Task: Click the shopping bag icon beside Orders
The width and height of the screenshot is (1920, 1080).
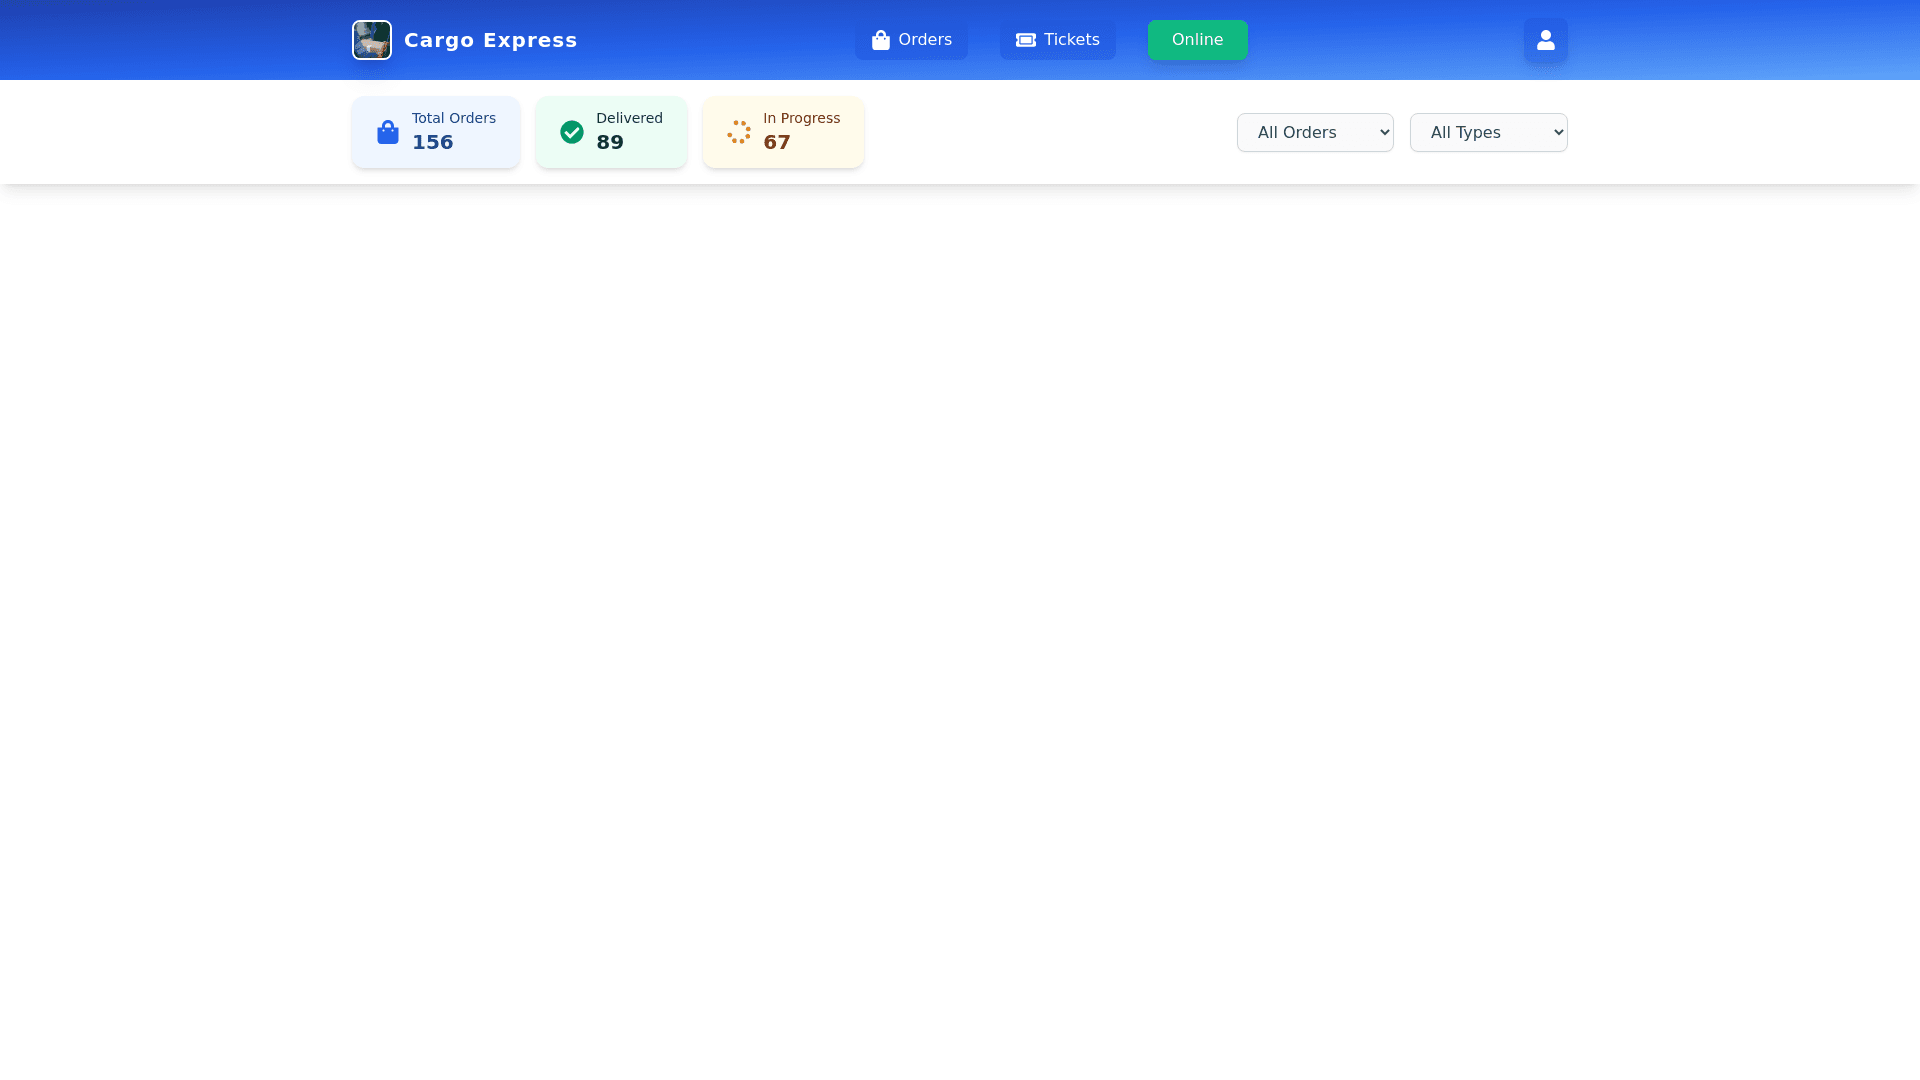Action: tap(880, 40)
